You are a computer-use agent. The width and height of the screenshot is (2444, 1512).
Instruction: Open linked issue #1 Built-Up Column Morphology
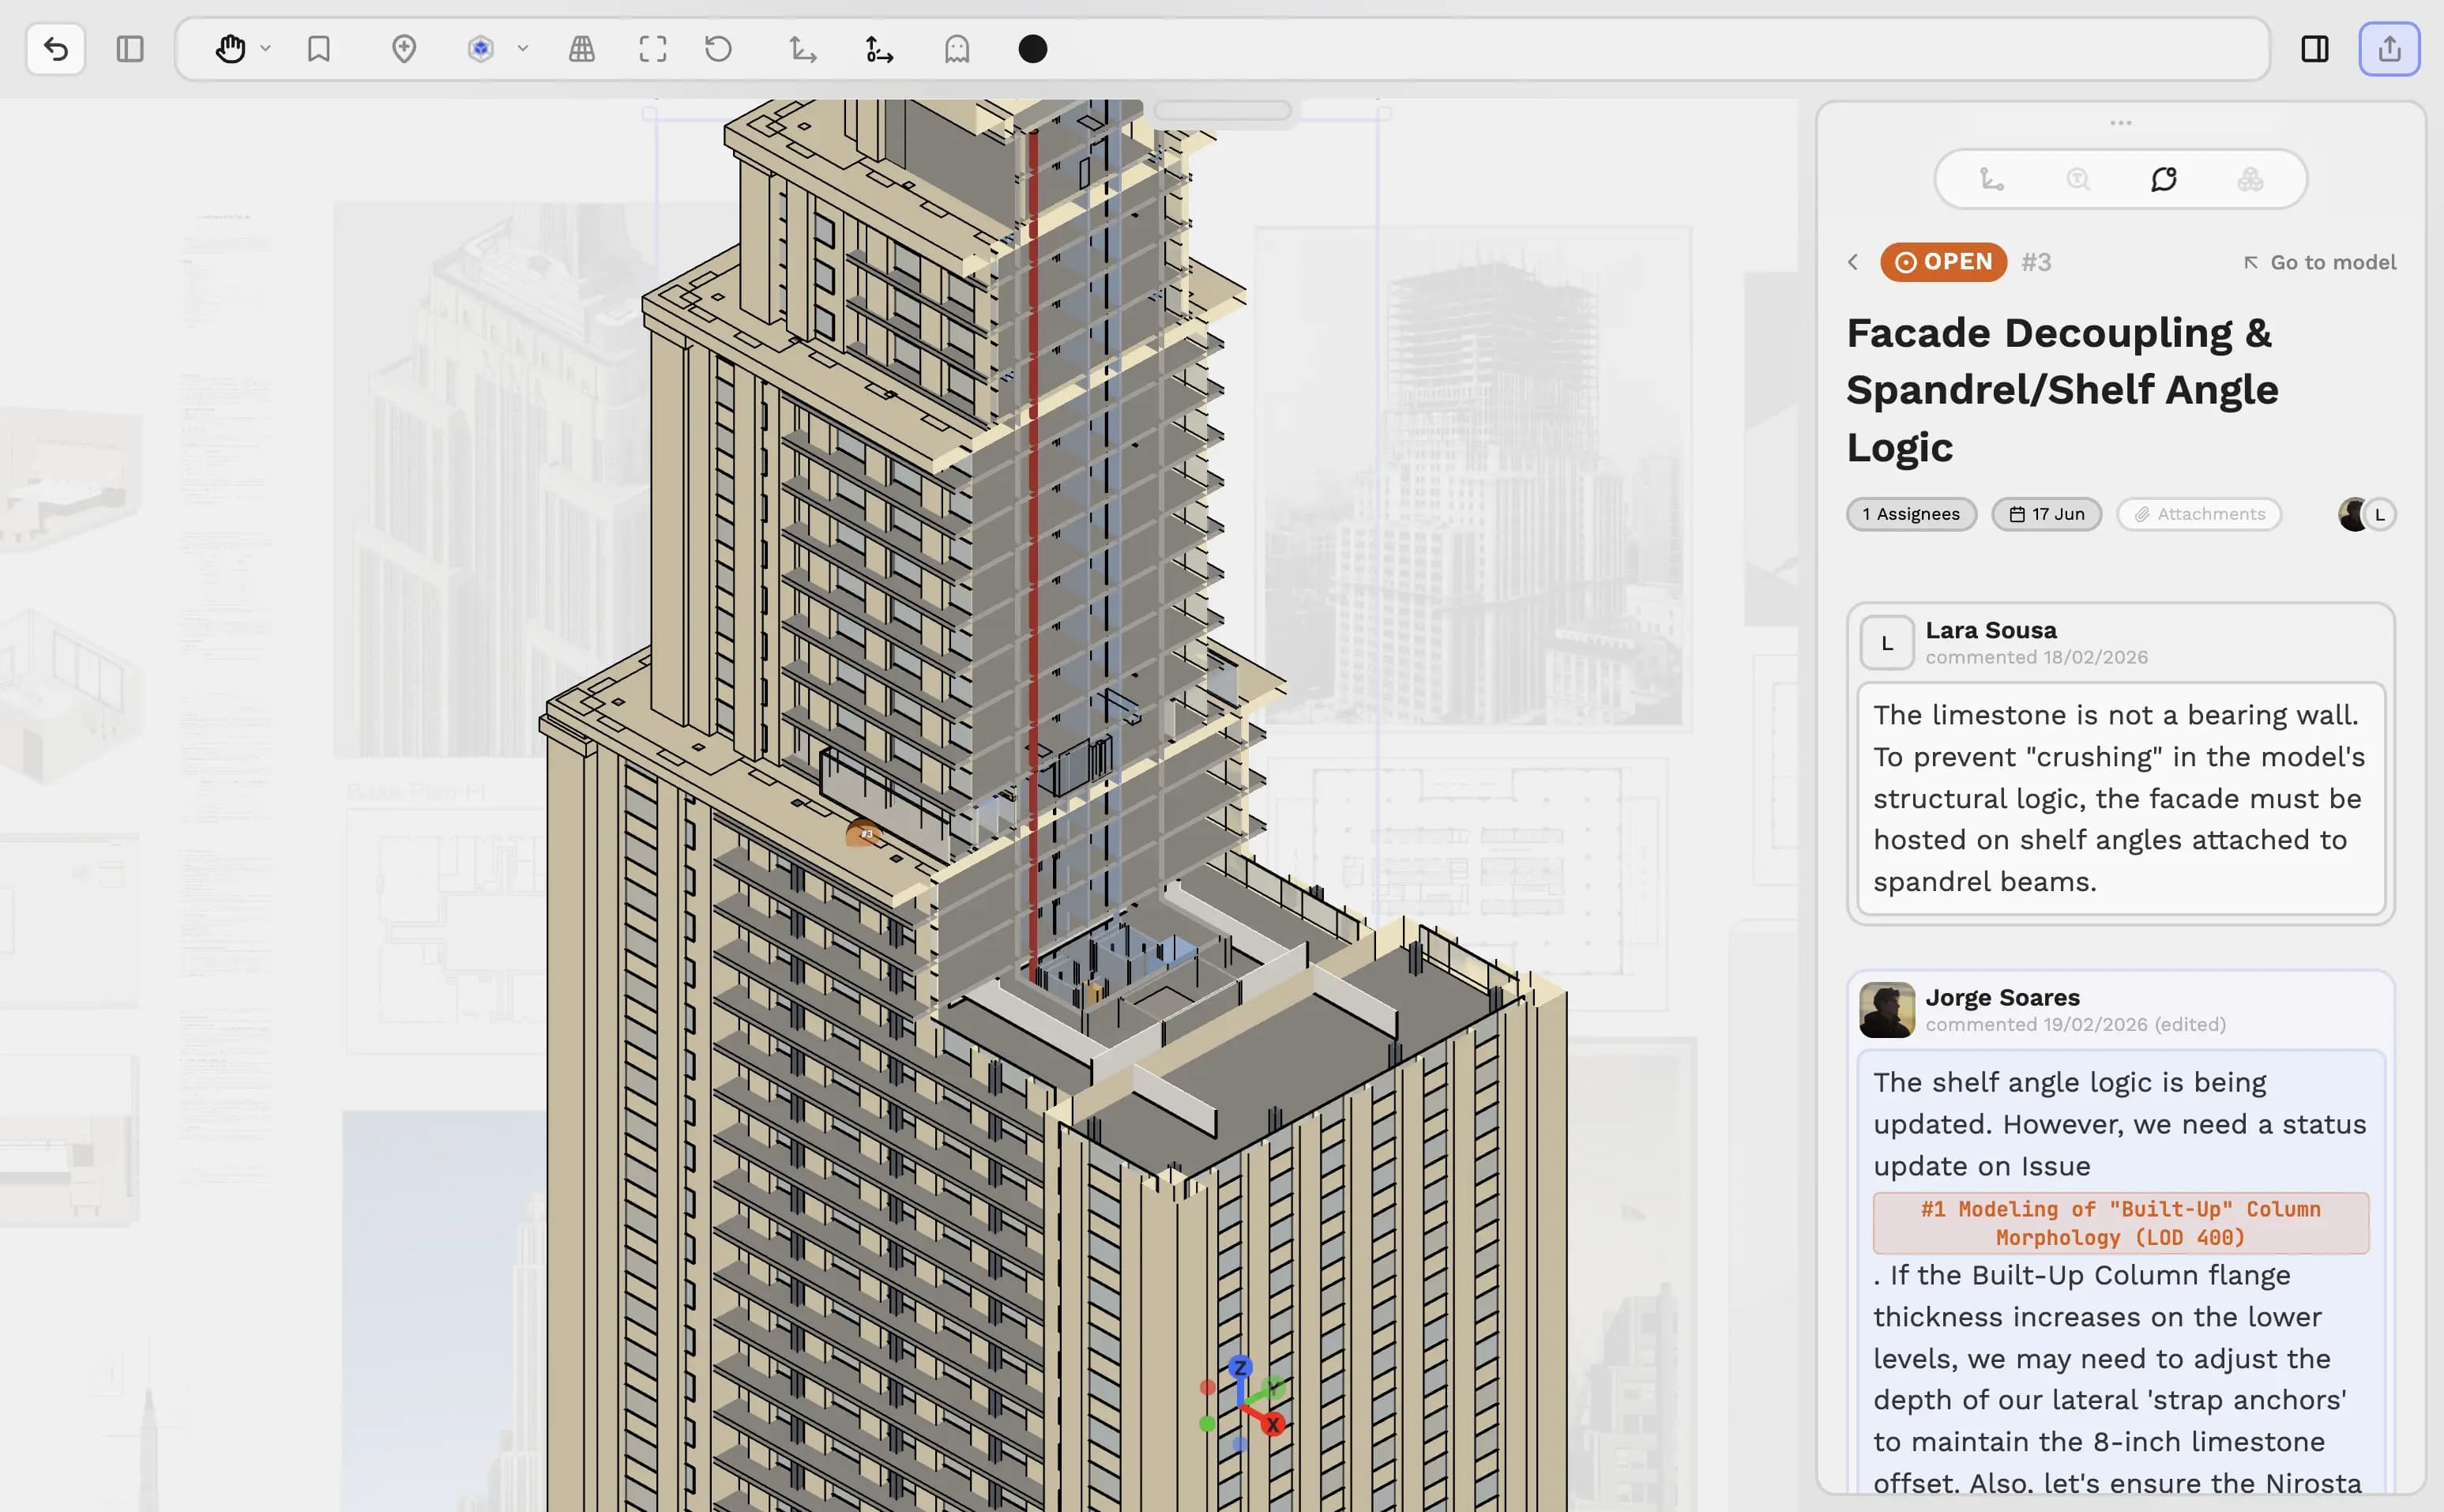(x=2120, y=1223)
